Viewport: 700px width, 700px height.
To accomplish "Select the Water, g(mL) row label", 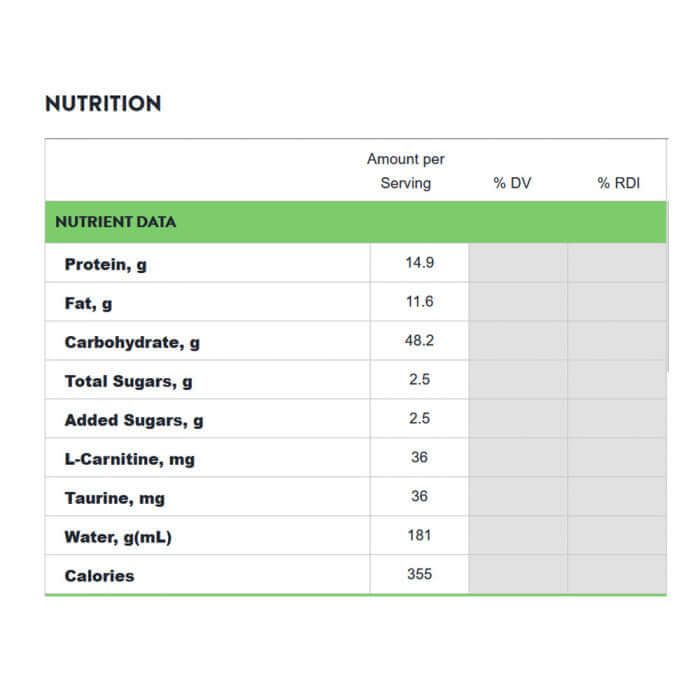I will point(118,537).
